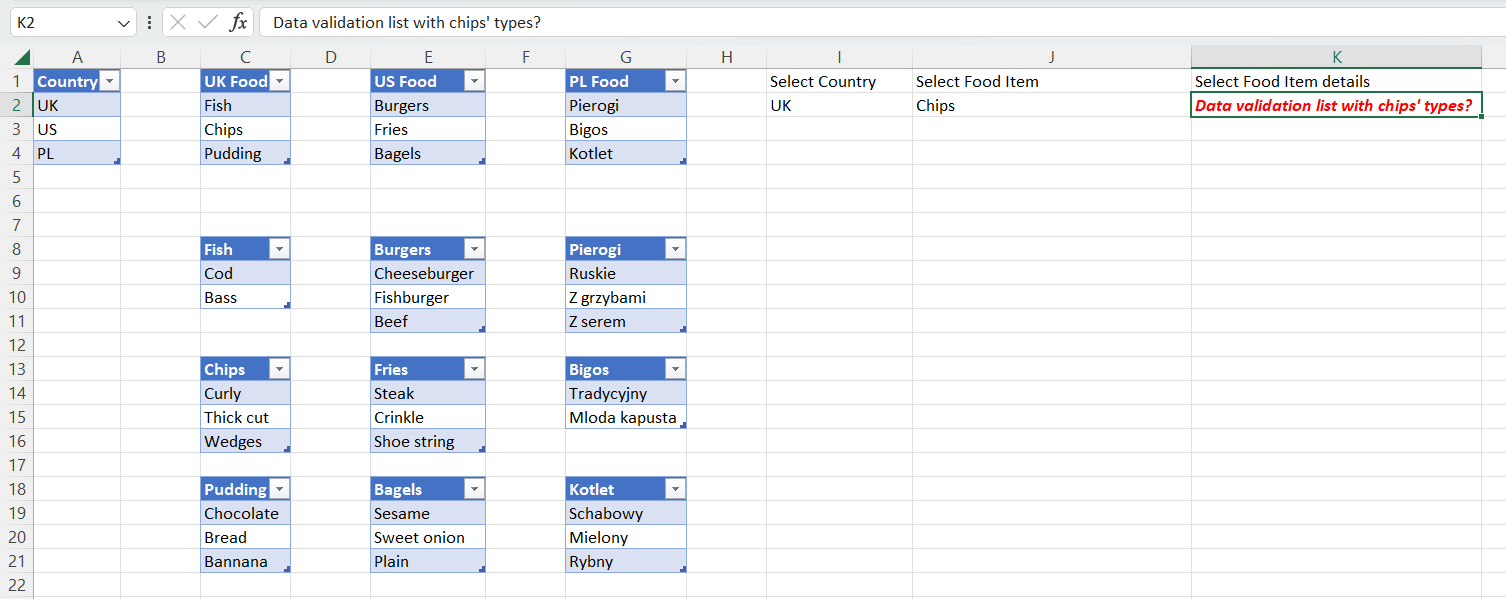Open the Country column filter dropdown

point(110,81)
